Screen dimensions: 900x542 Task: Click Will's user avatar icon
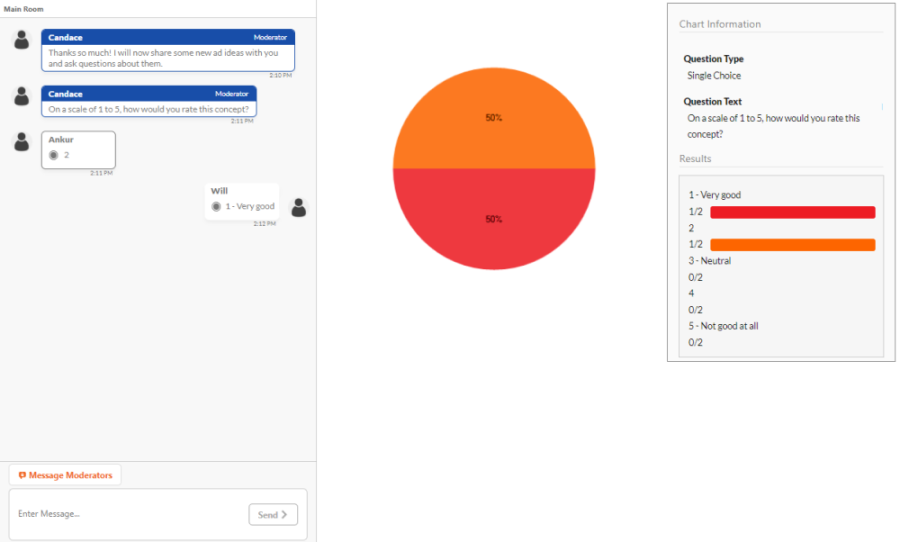(298, 207)
